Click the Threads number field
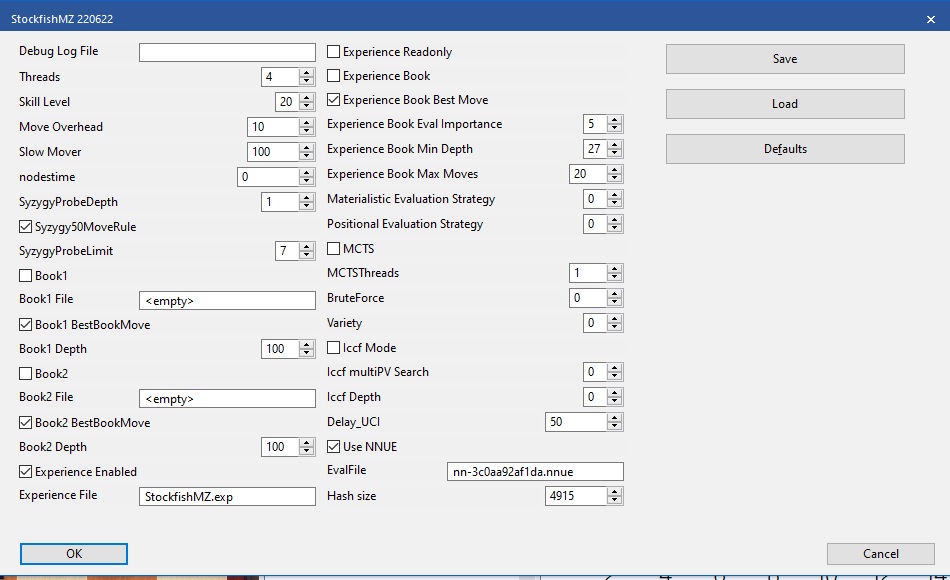 (x=281, y=77)
